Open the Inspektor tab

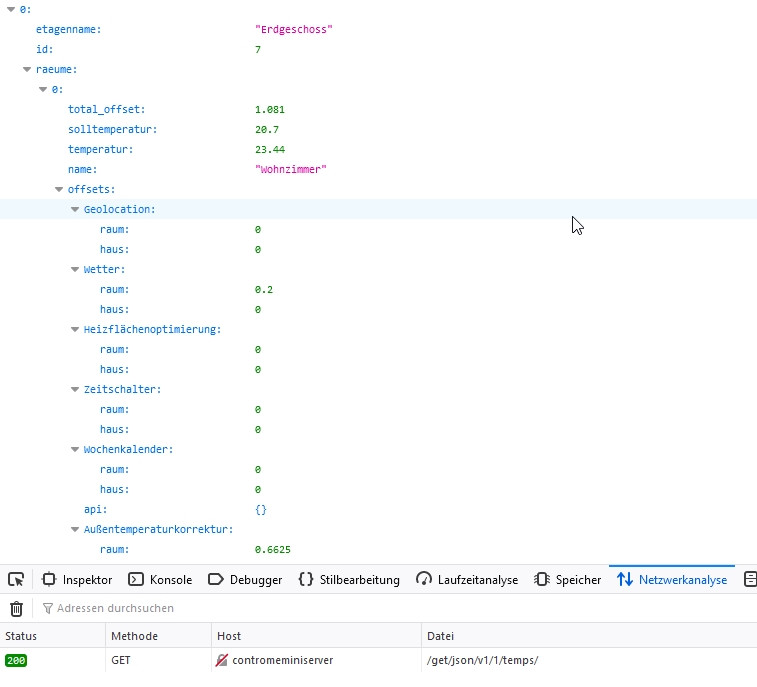click(x=77, y=579)
